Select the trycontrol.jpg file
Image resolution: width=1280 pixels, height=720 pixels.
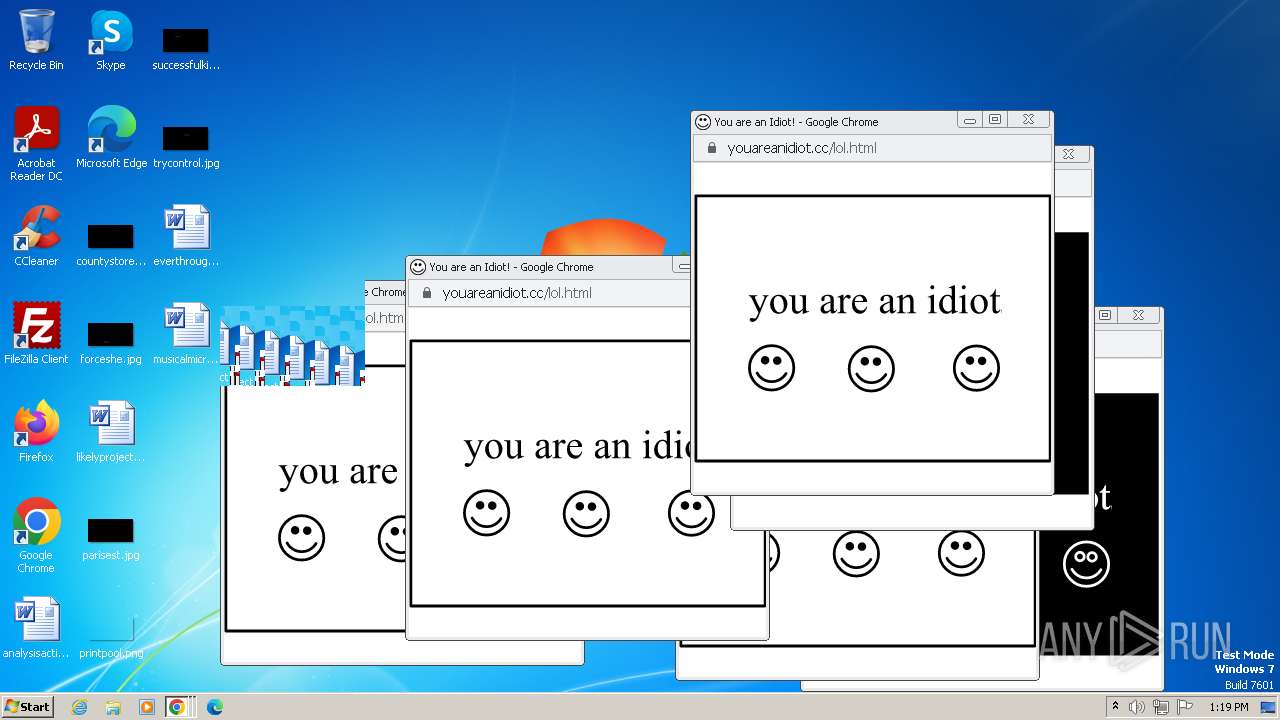point(186,146)
